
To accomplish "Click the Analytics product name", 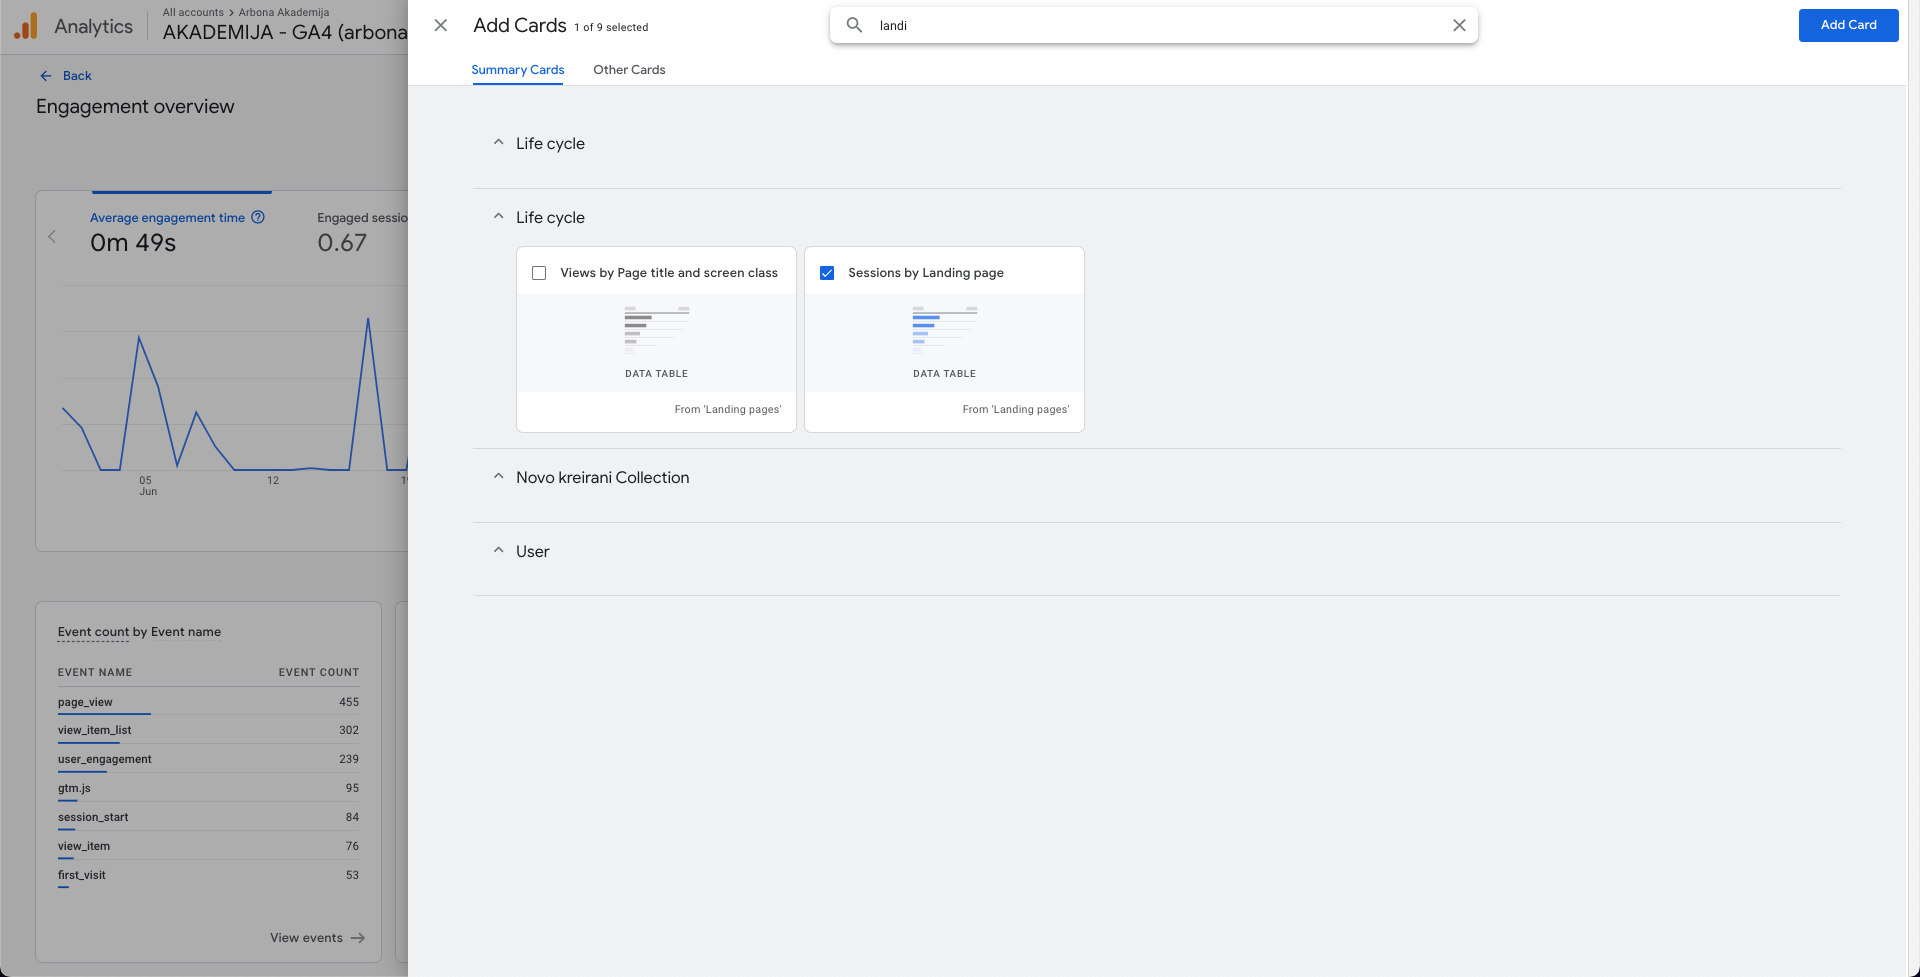I will pos(93,27).
